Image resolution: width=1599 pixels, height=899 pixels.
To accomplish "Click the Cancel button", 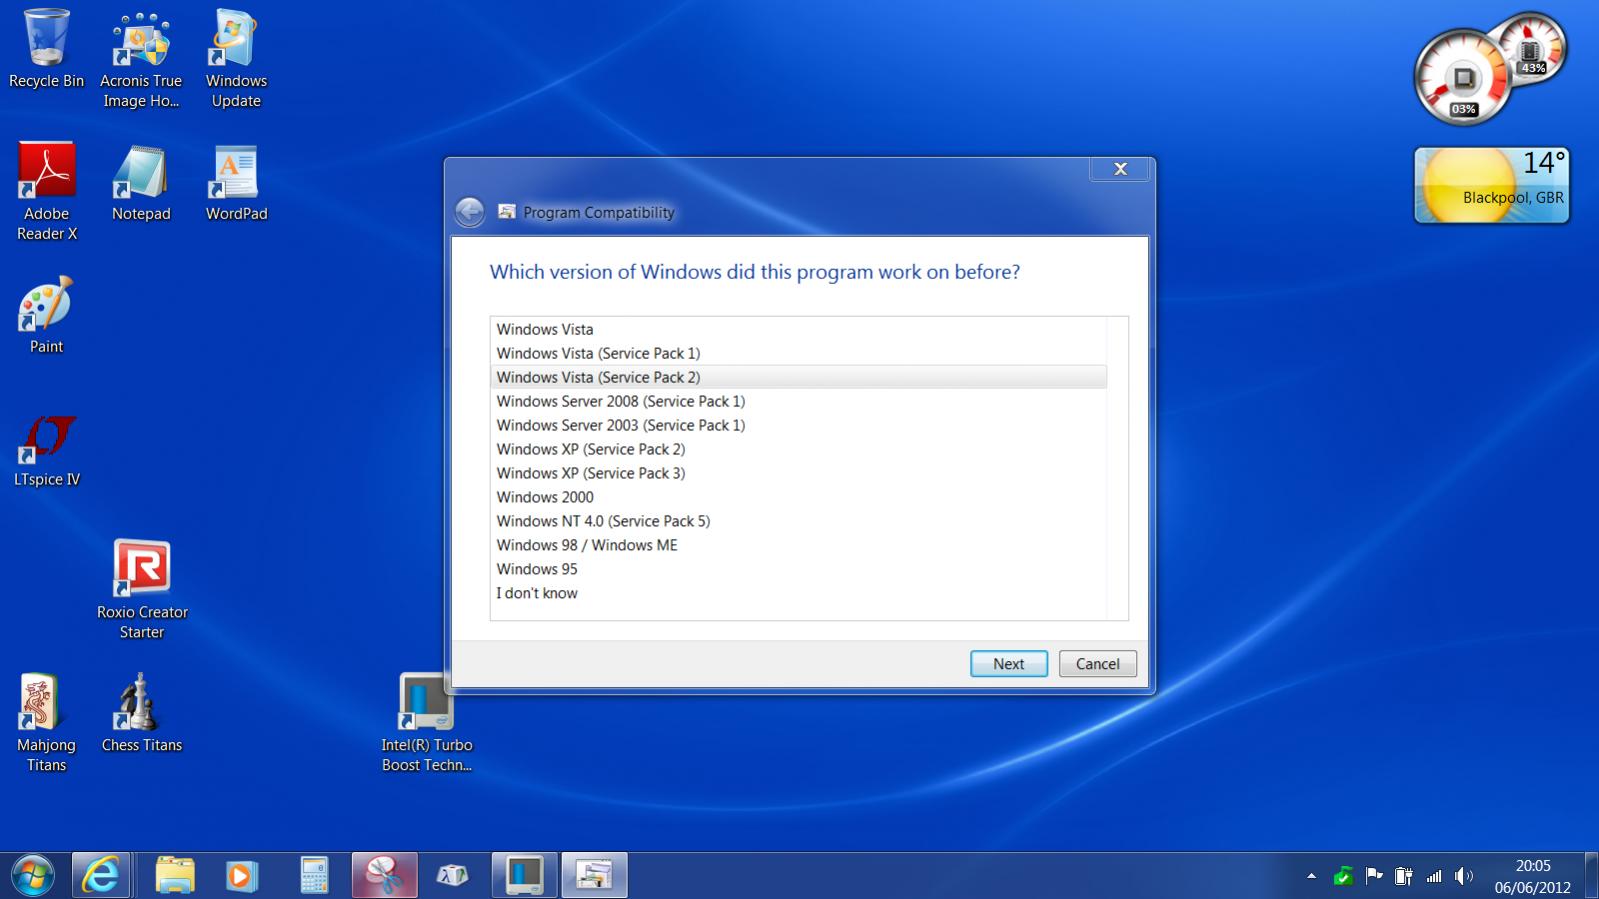I will [x=1097, y=664].
